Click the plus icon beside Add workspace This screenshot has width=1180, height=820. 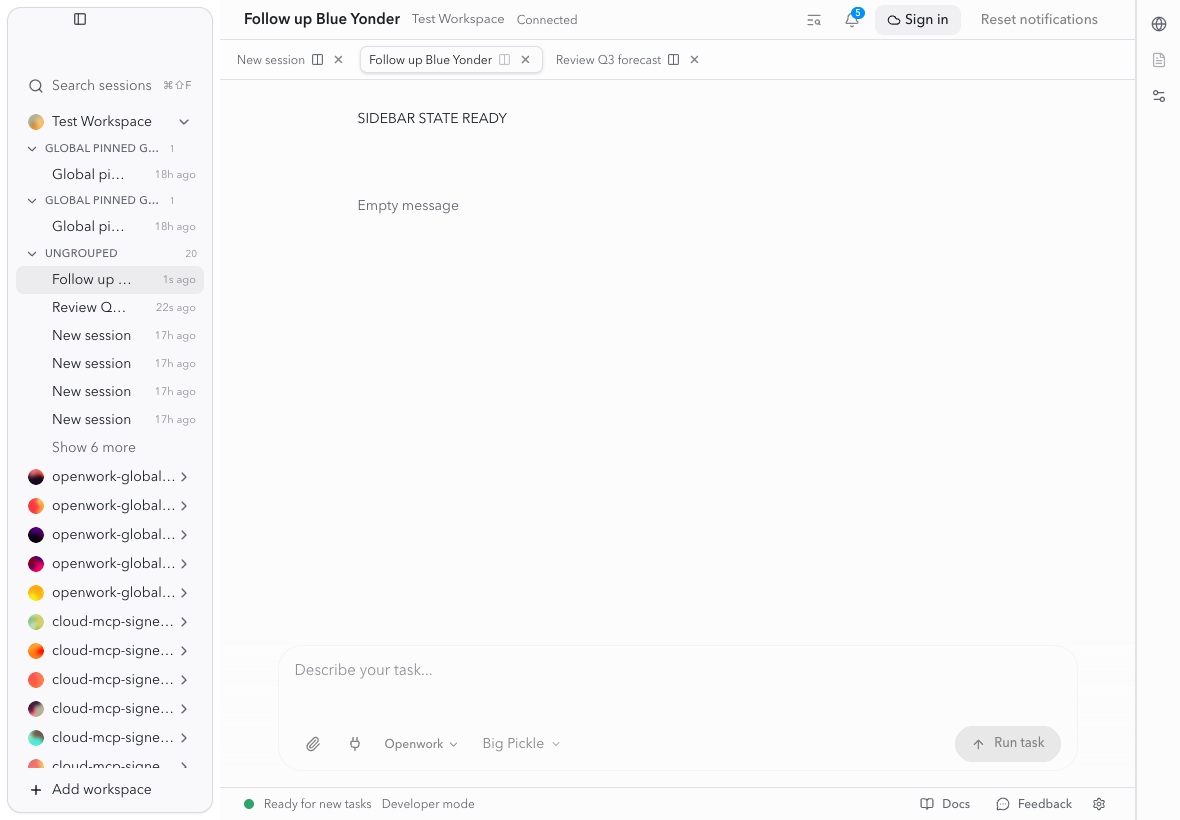tap(35, 790)
